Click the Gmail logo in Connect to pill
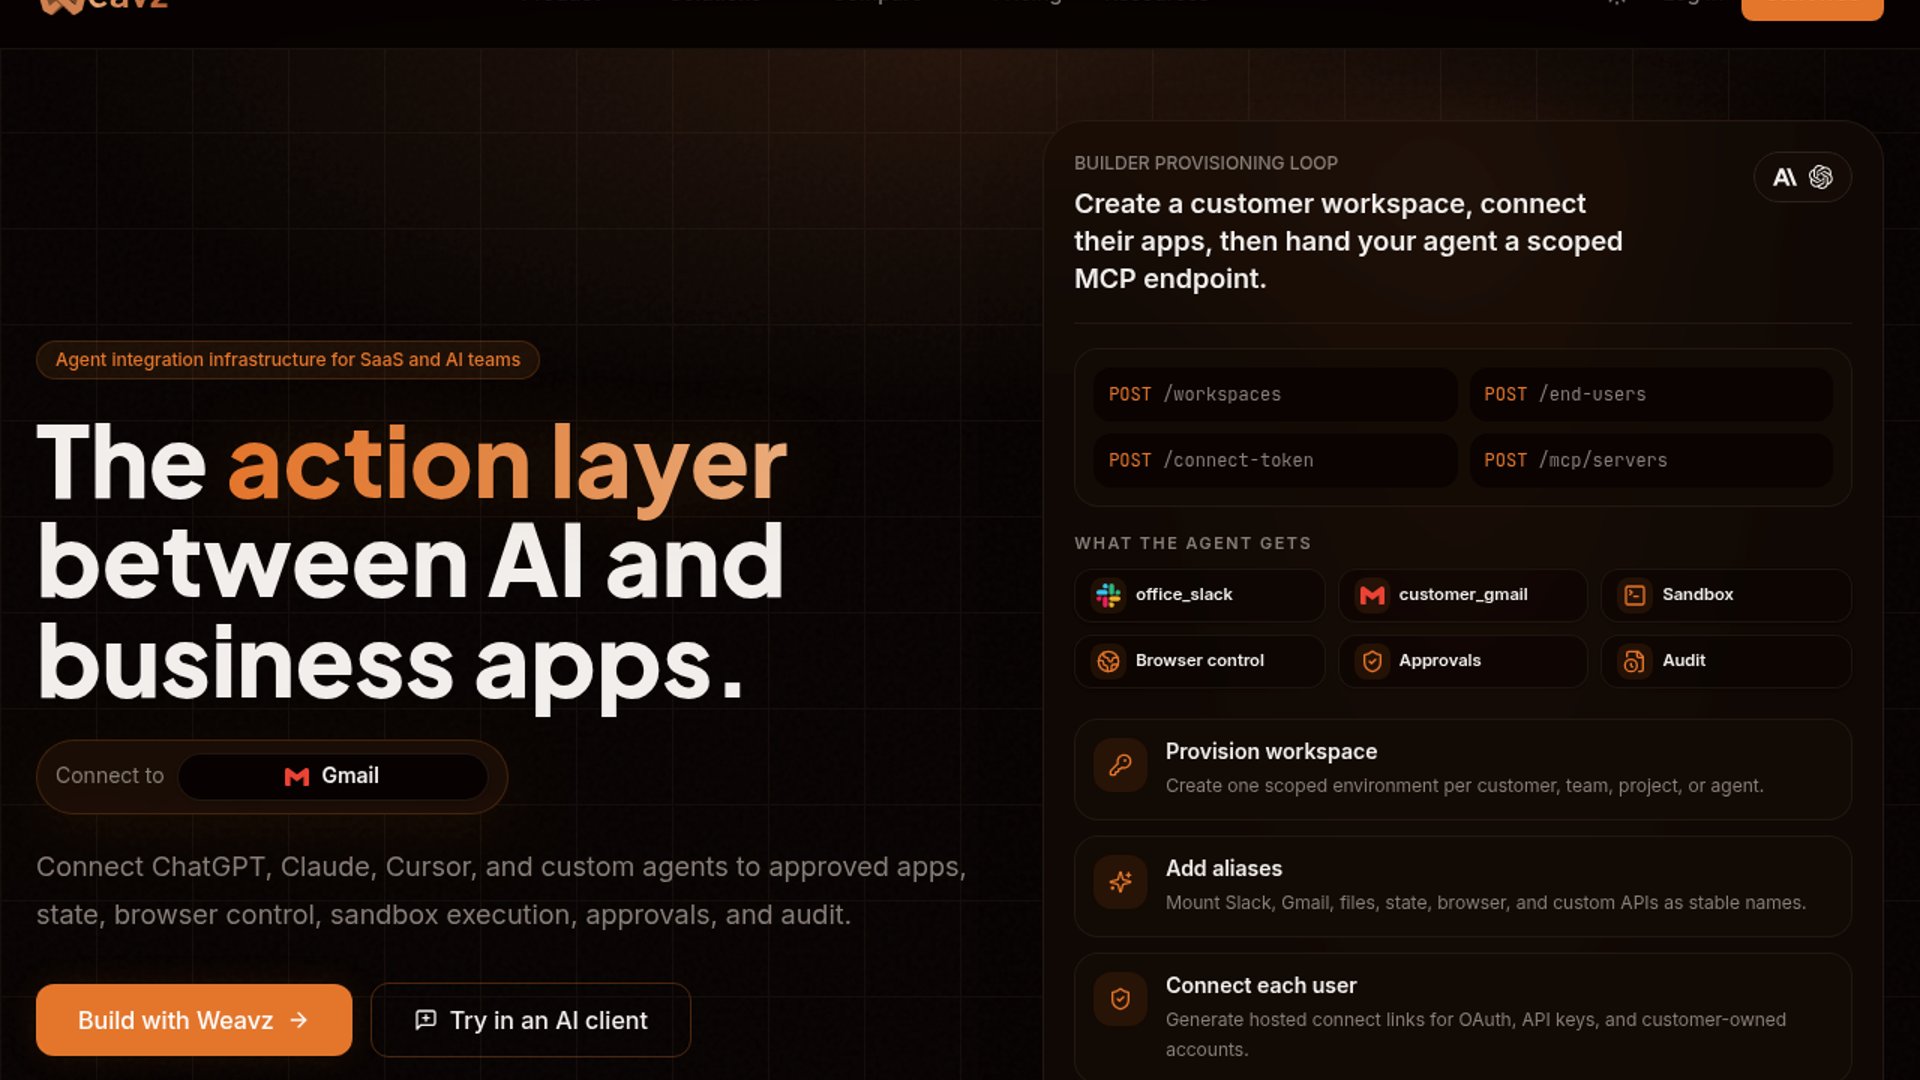This screenshot has height=1080, width=1920. coord(297,776)
